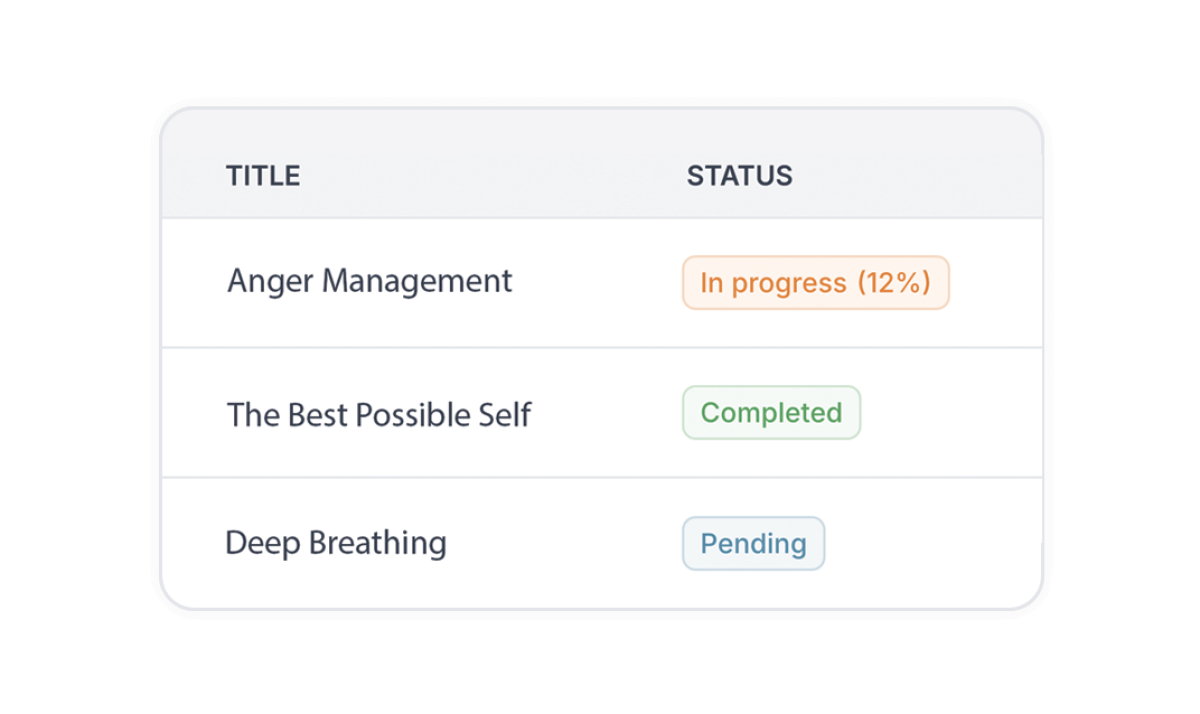
Task: Open the Deep Breathing entry
Action: point(336,544)
